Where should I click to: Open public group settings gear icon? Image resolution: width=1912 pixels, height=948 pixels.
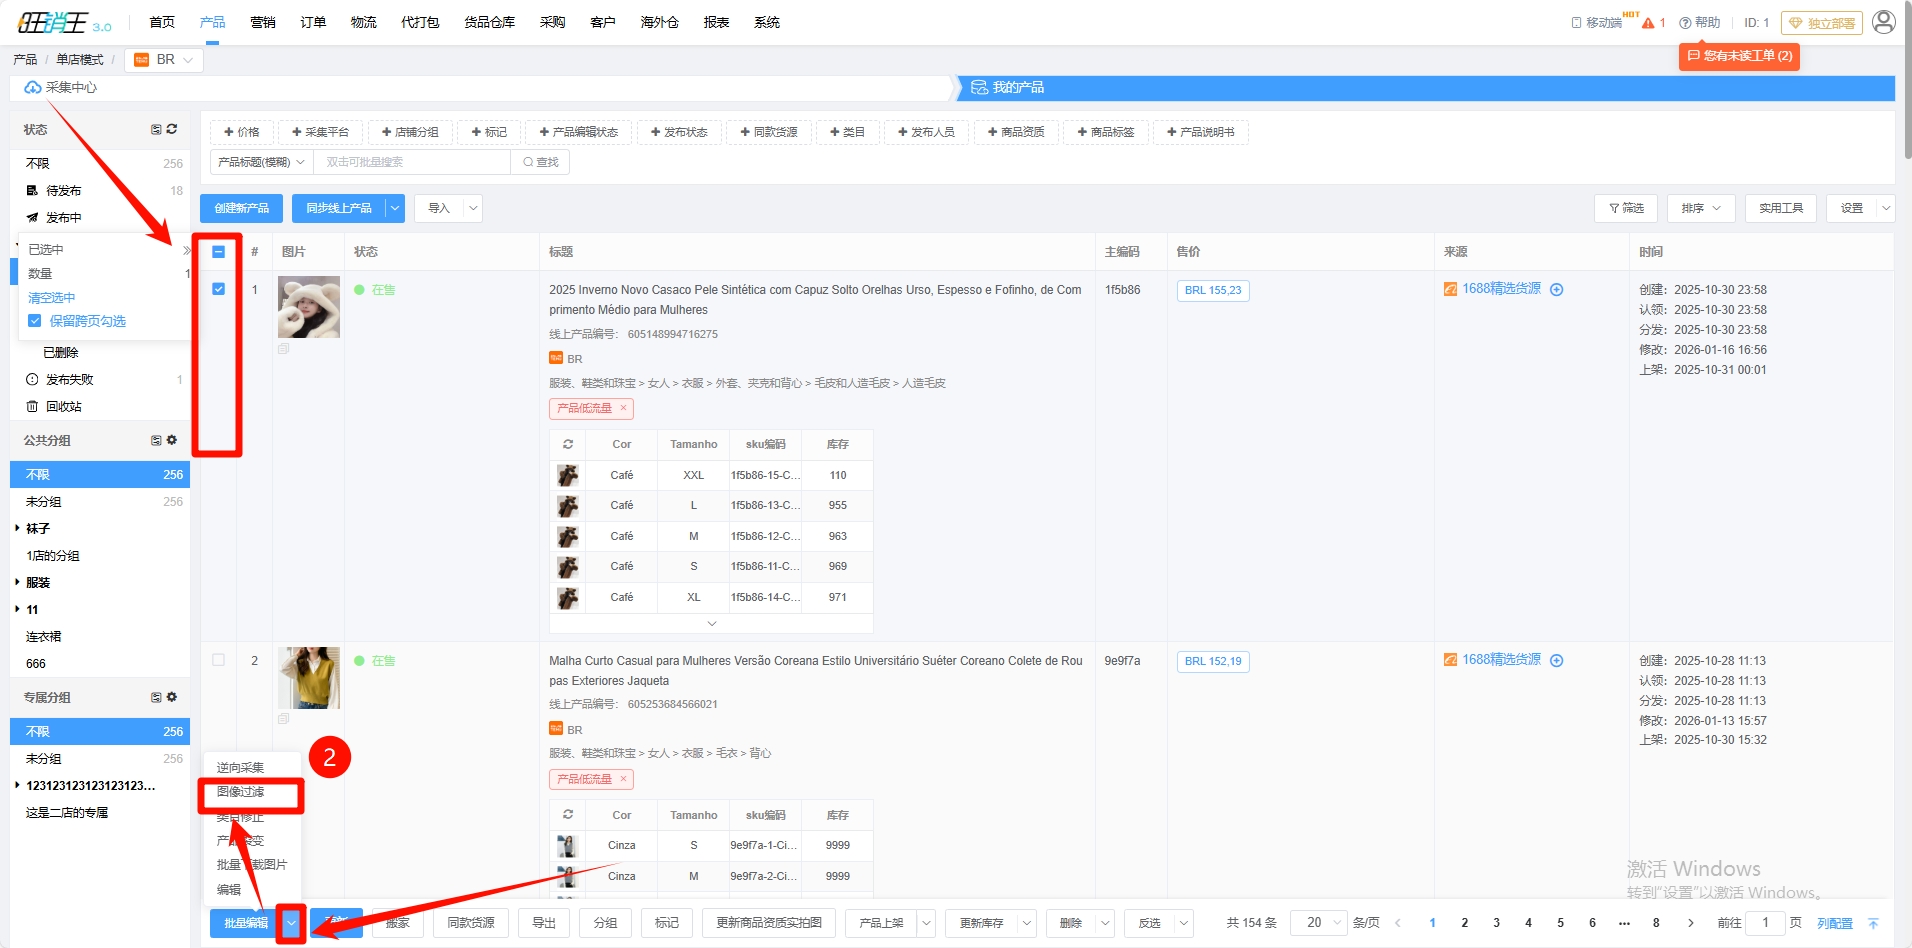pyautogui.click(x=172, y=440)
